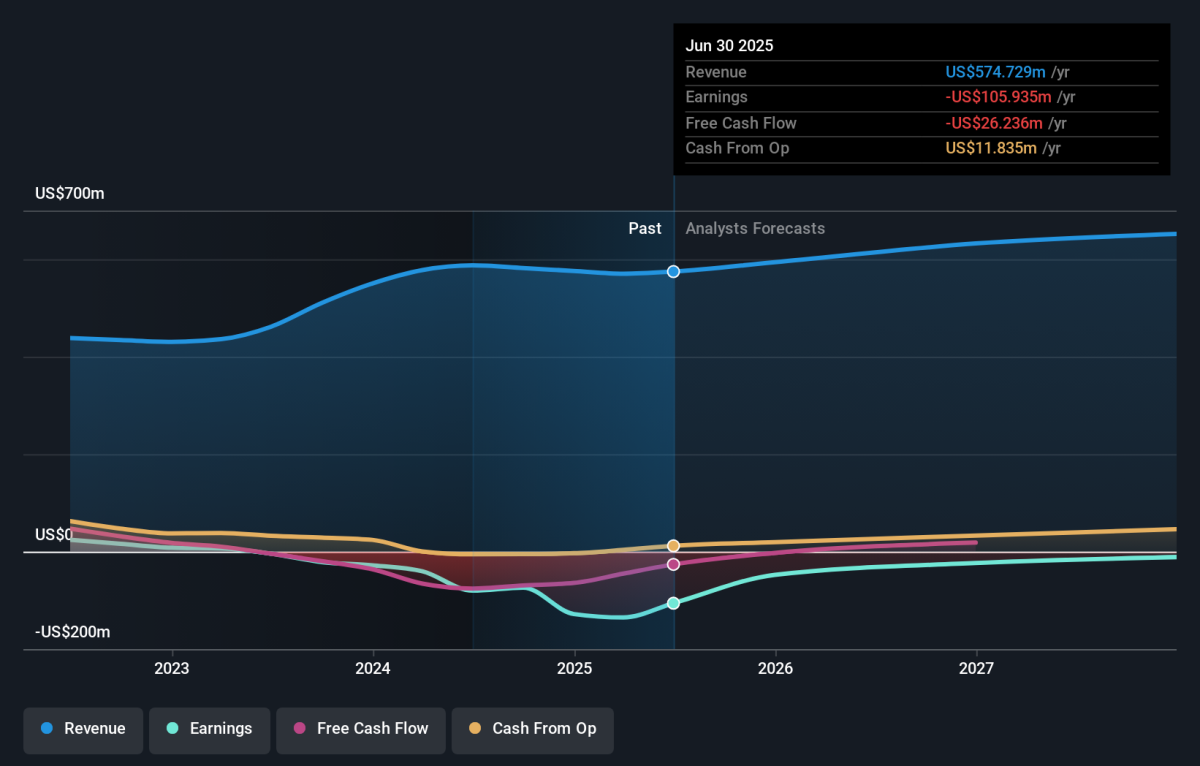Image resolution: width=1200 pixels, height=766 pixels.
Task: Click the blue Revenue legend dot
Action: [x=47, y=729]
